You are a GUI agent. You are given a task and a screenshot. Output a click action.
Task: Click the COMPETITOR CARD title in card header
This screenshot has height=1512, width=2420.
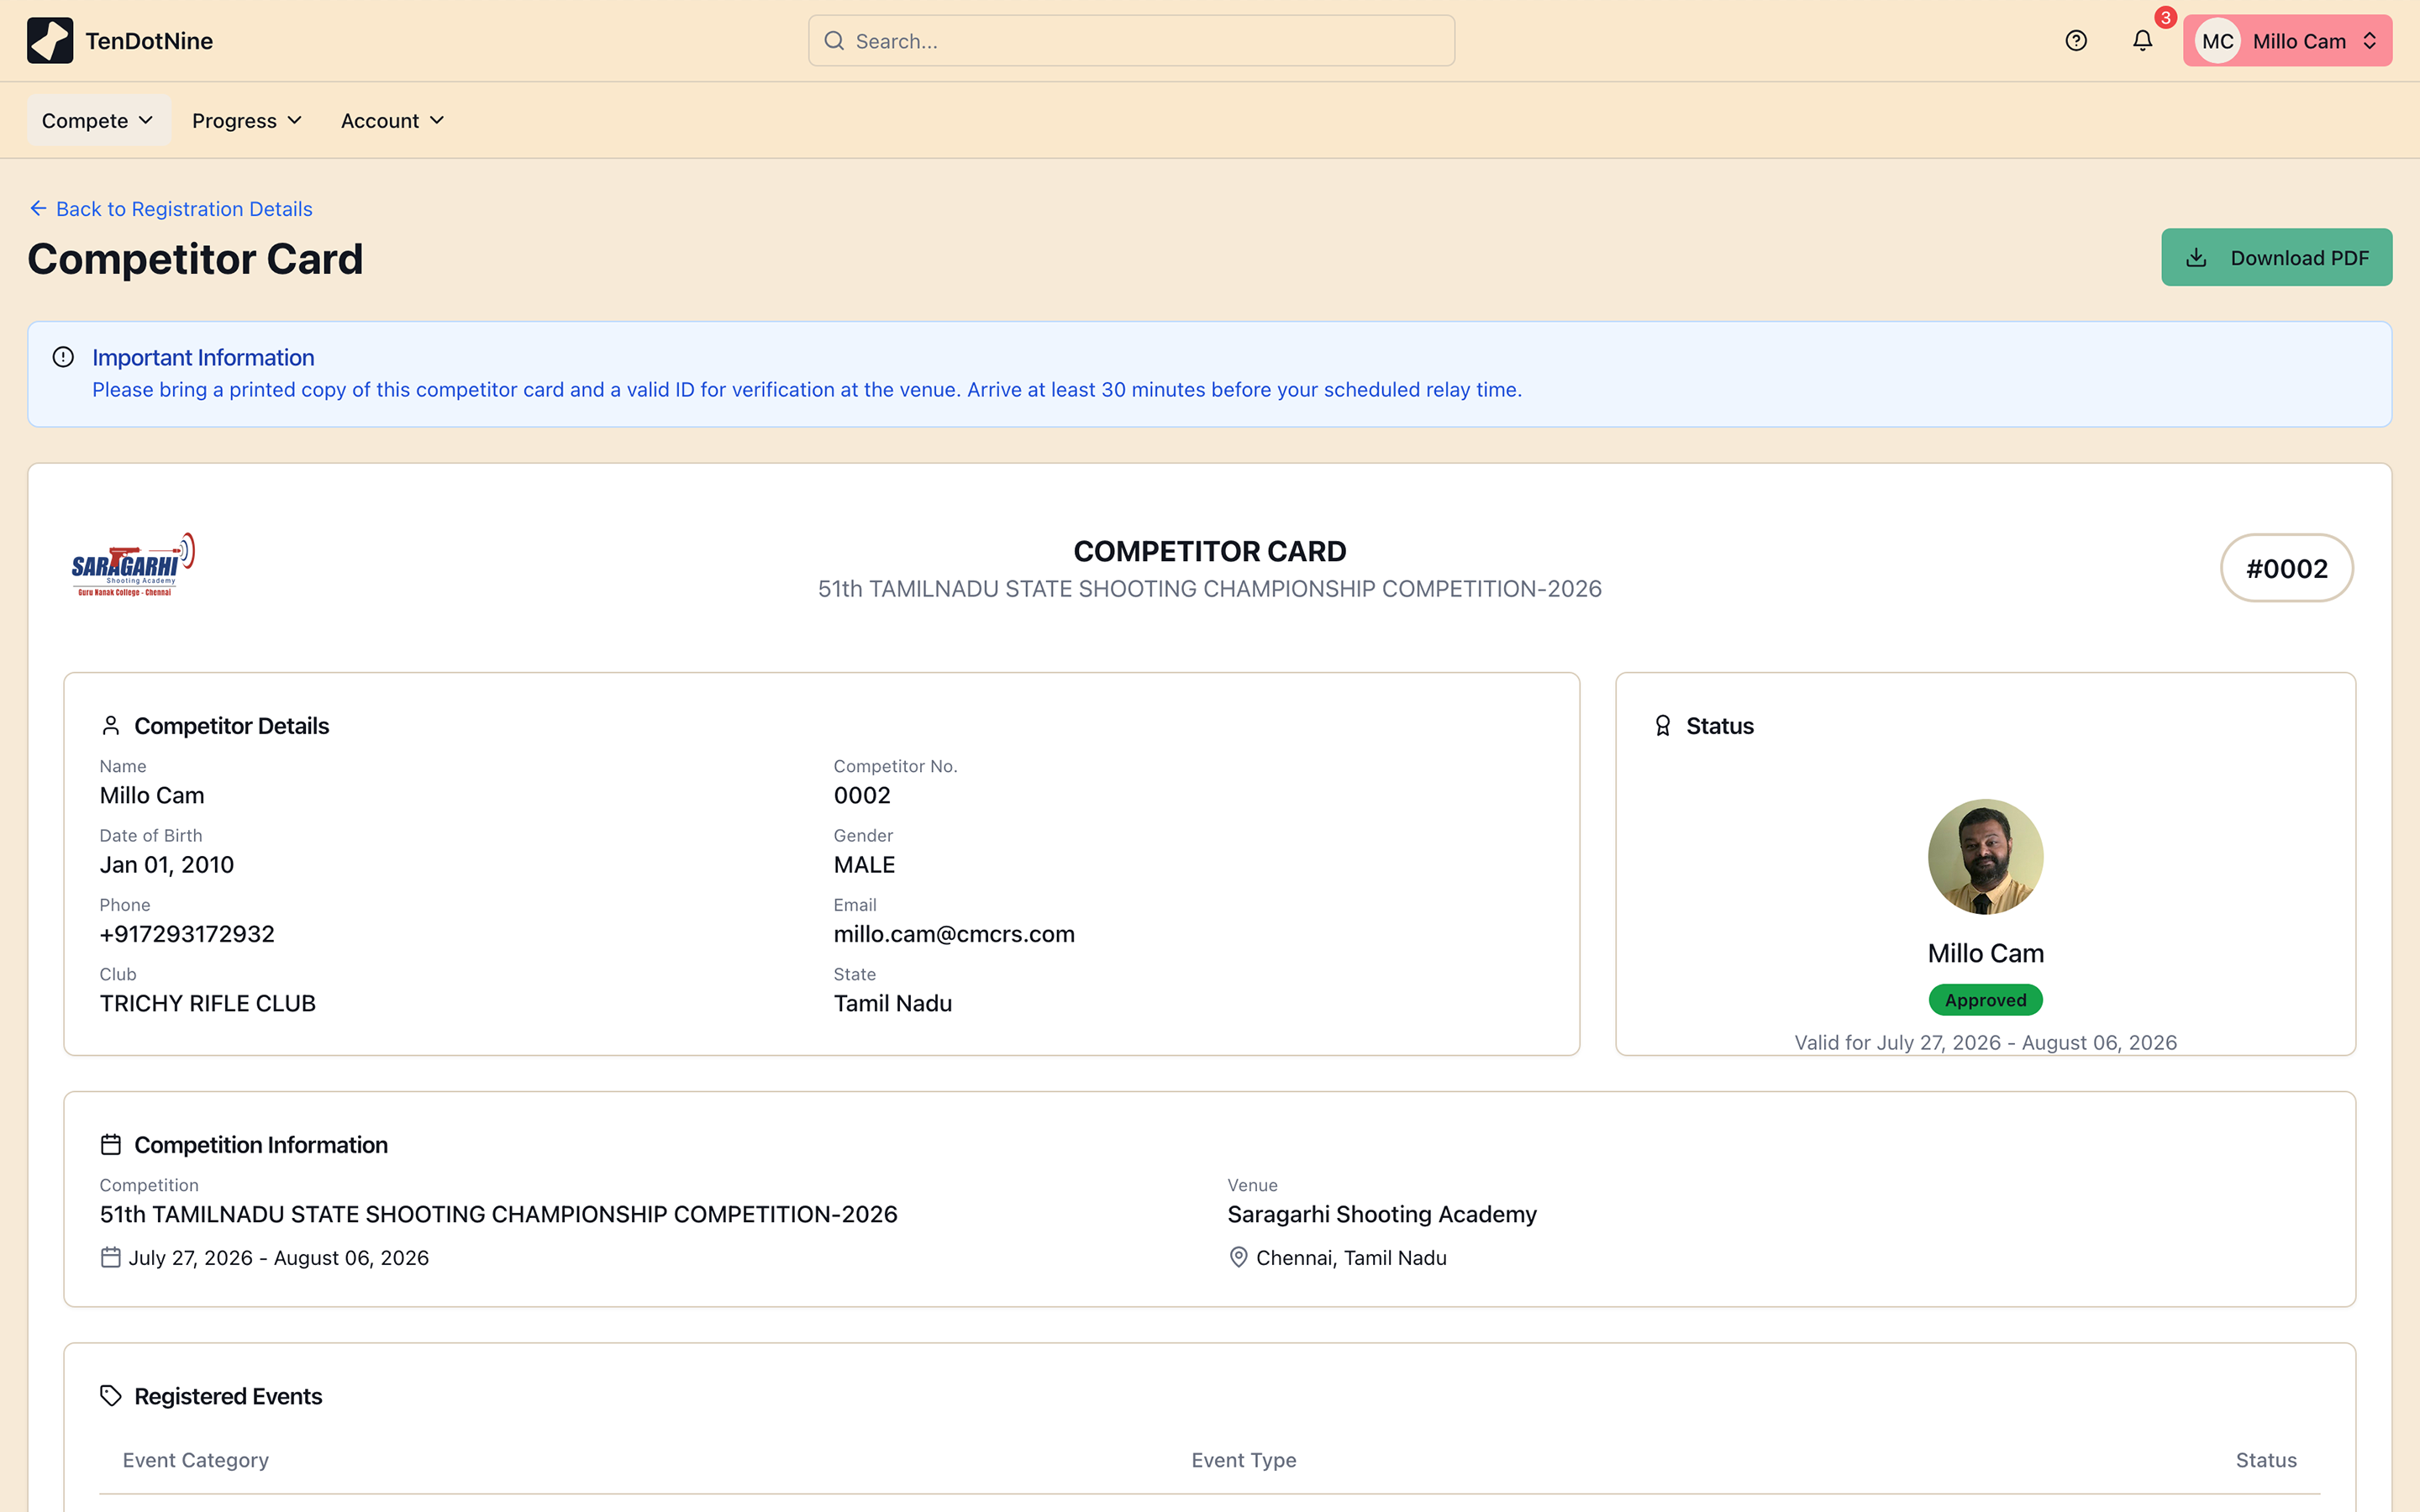[1210, 551]
